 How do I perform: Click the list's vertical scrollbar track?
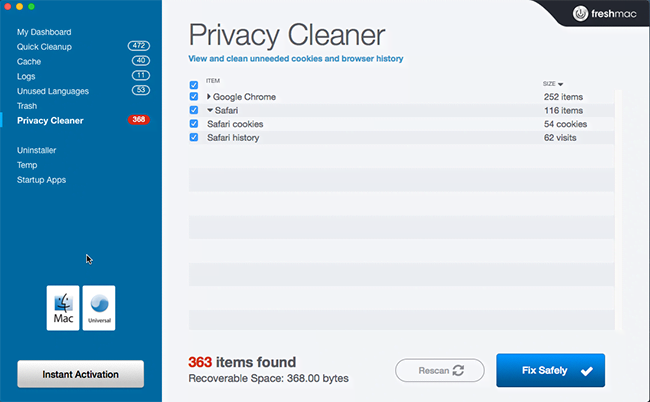[x=618, y=210]
